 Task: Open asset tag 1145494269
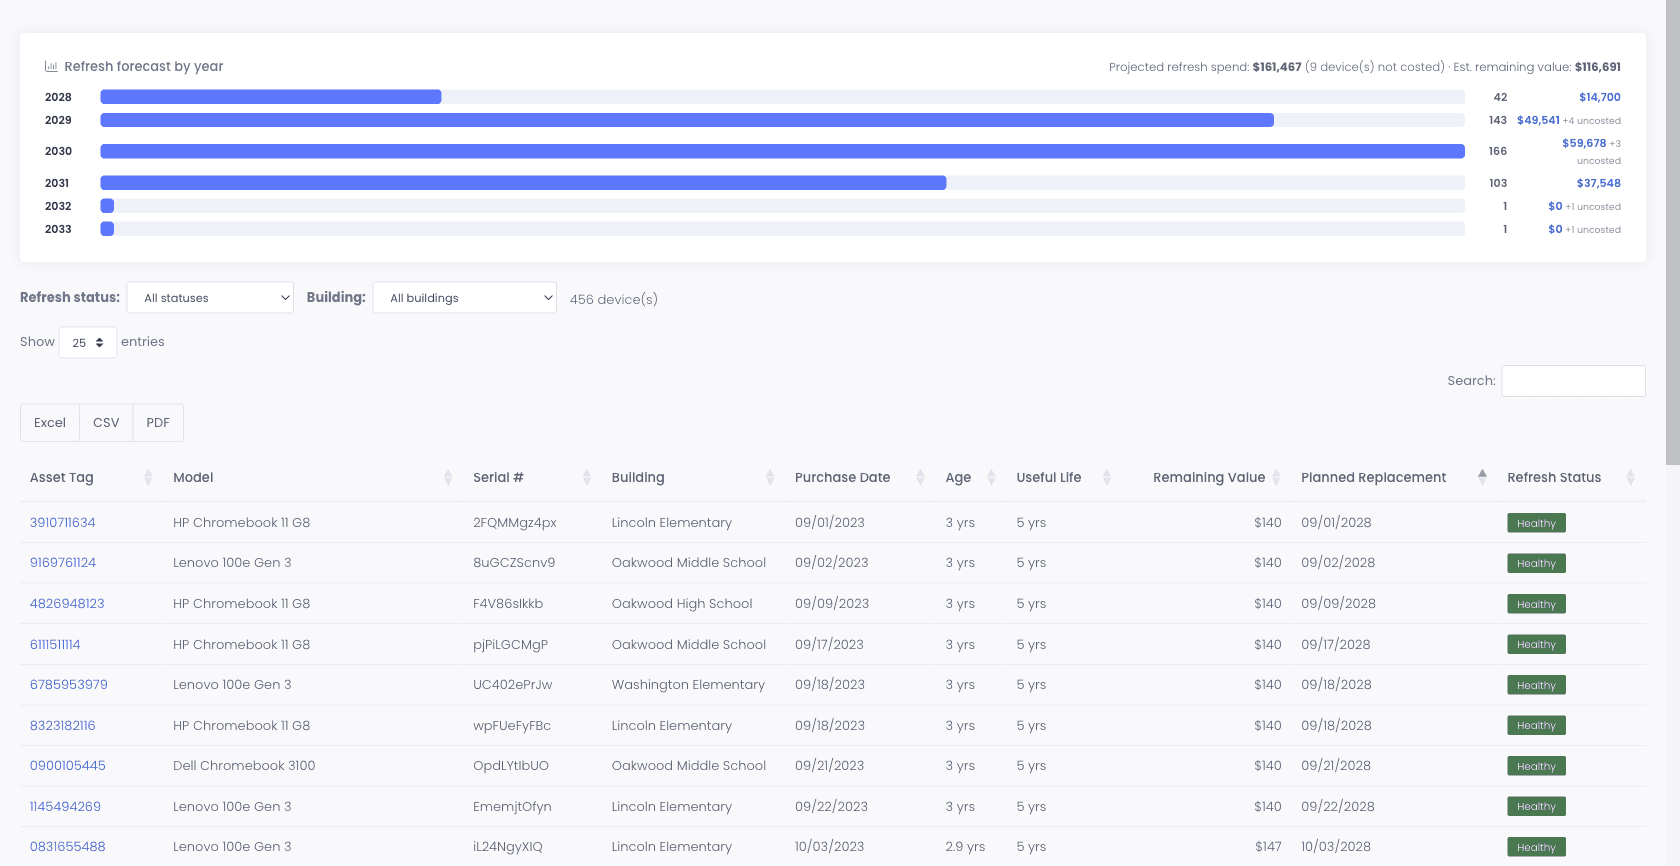click(x=65, y=807)
